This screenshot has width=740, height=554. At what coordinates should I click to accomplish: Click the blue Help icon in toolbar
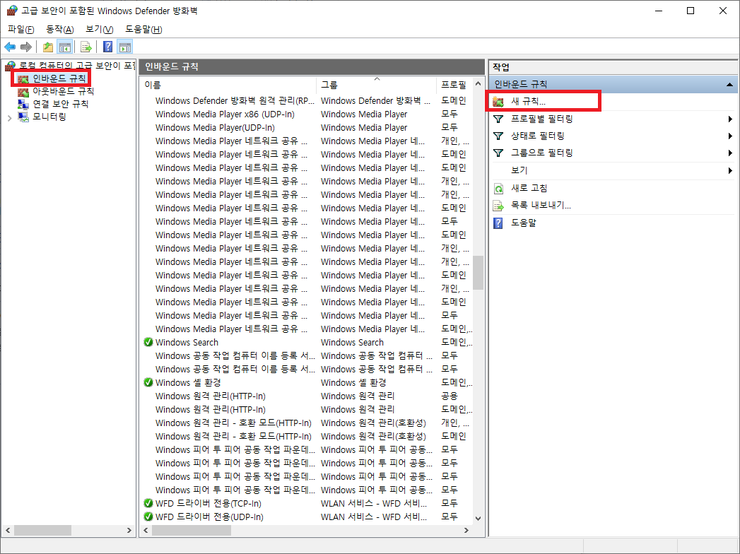pos(107,47)
